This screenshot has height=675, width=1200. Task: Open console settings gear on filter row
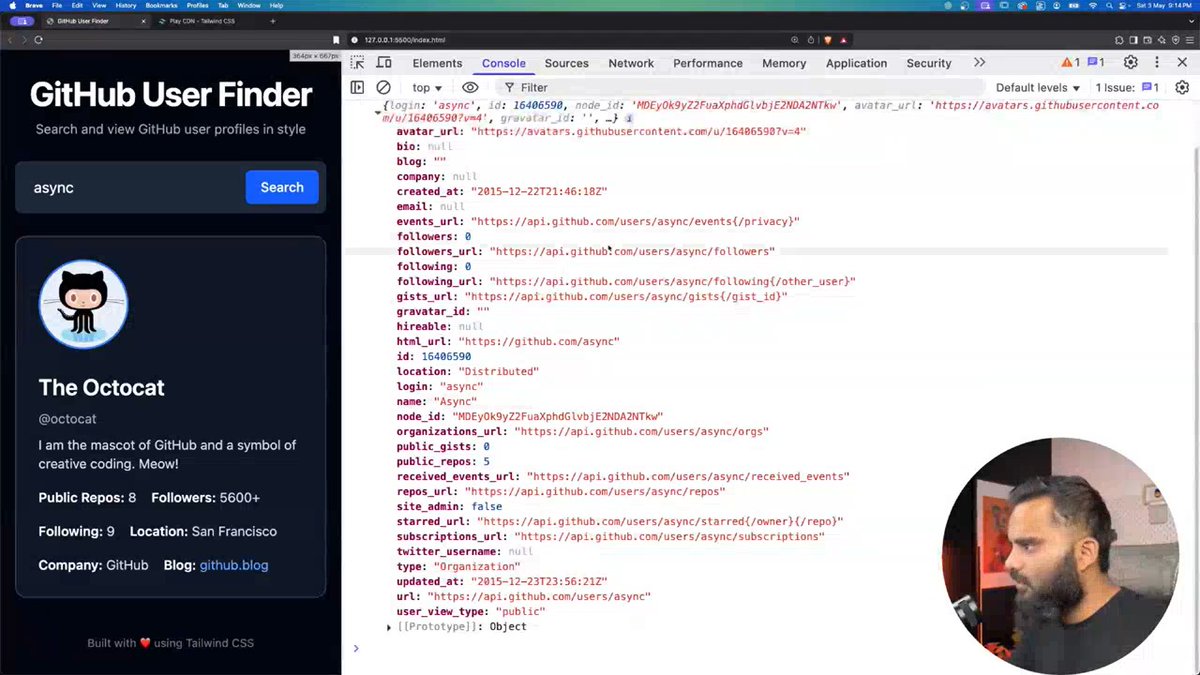coord(1182,88)
